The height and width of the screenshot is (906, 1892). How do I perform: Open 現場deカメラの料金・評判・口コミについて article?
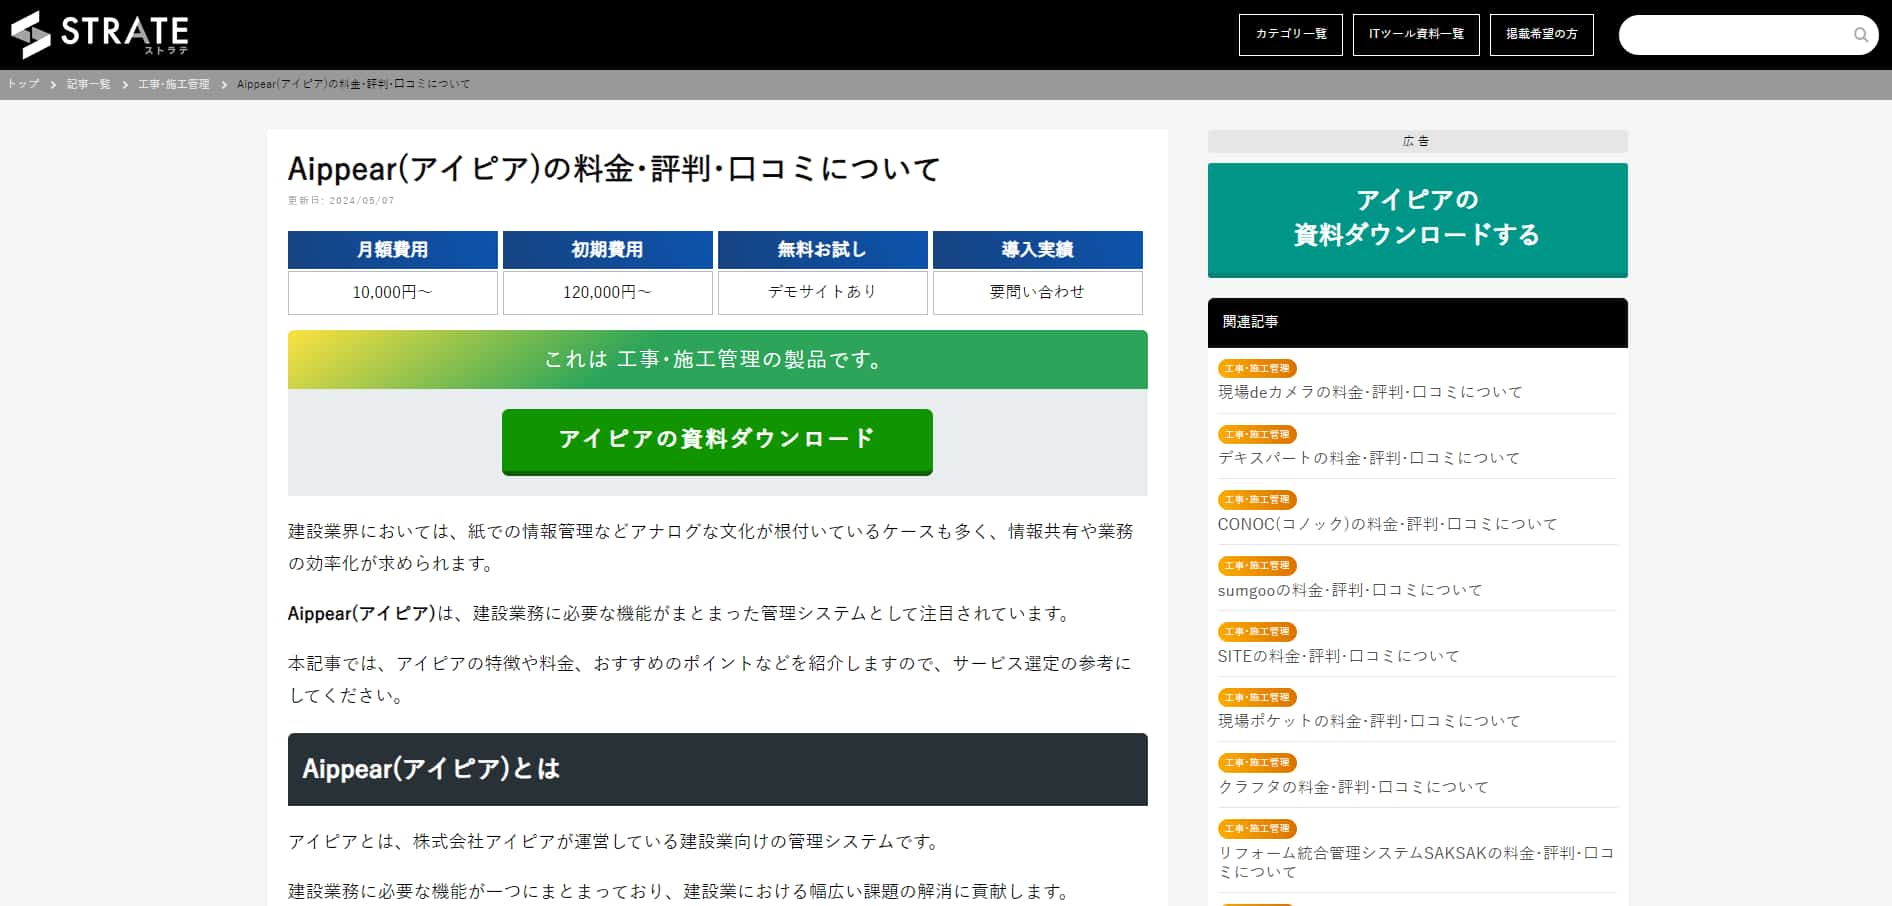click(x=1369, y=392)
